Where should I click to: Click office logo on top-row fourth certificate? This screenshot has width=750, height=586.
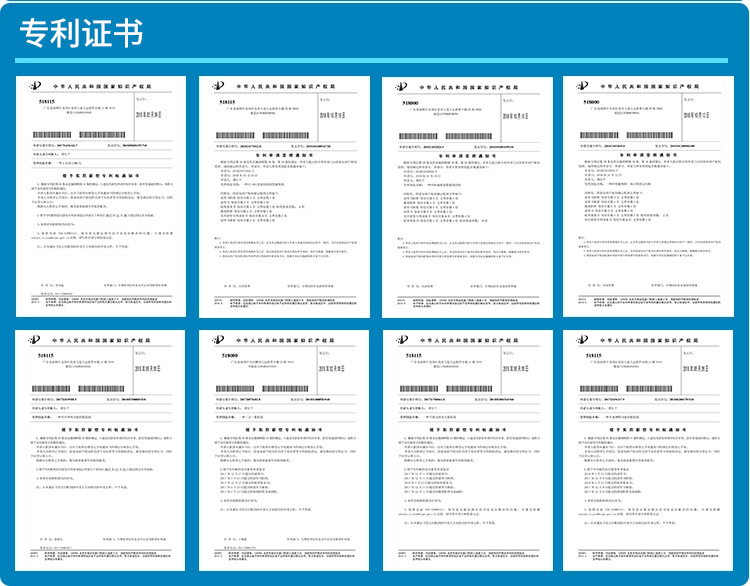pyautogui.click(x=582, y=86)
